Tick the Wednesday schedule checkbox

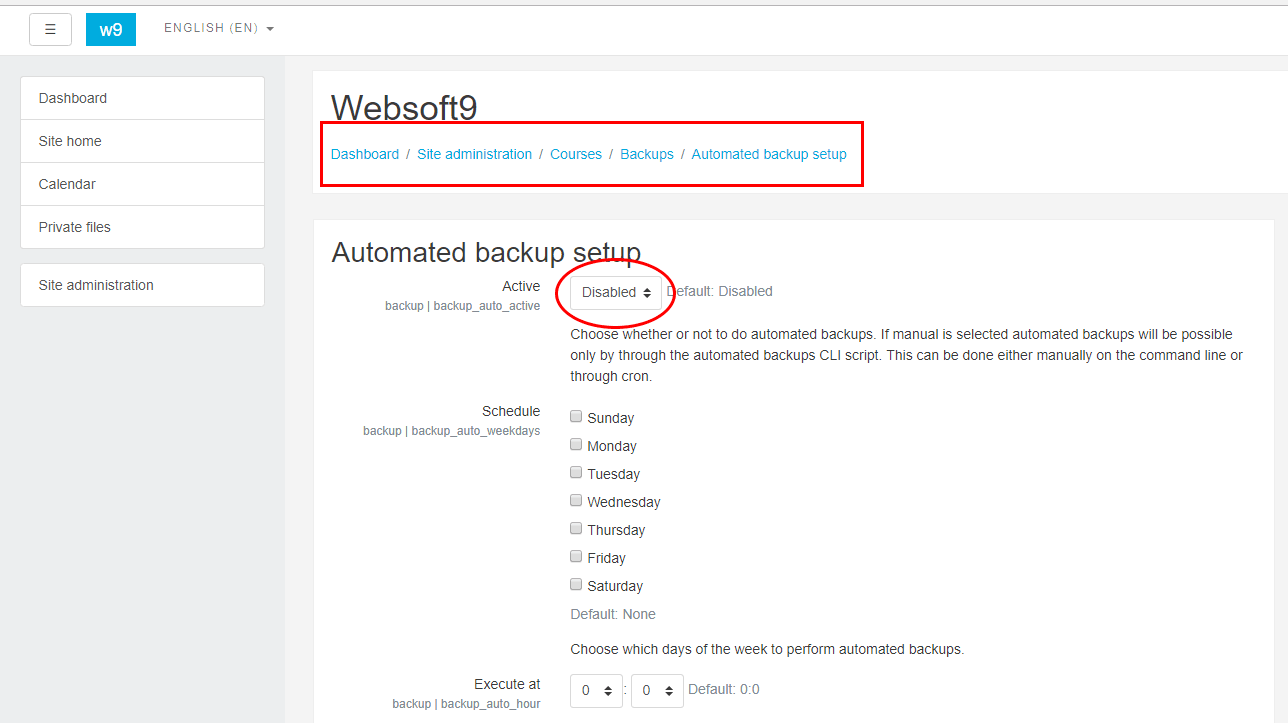[576, 500]
